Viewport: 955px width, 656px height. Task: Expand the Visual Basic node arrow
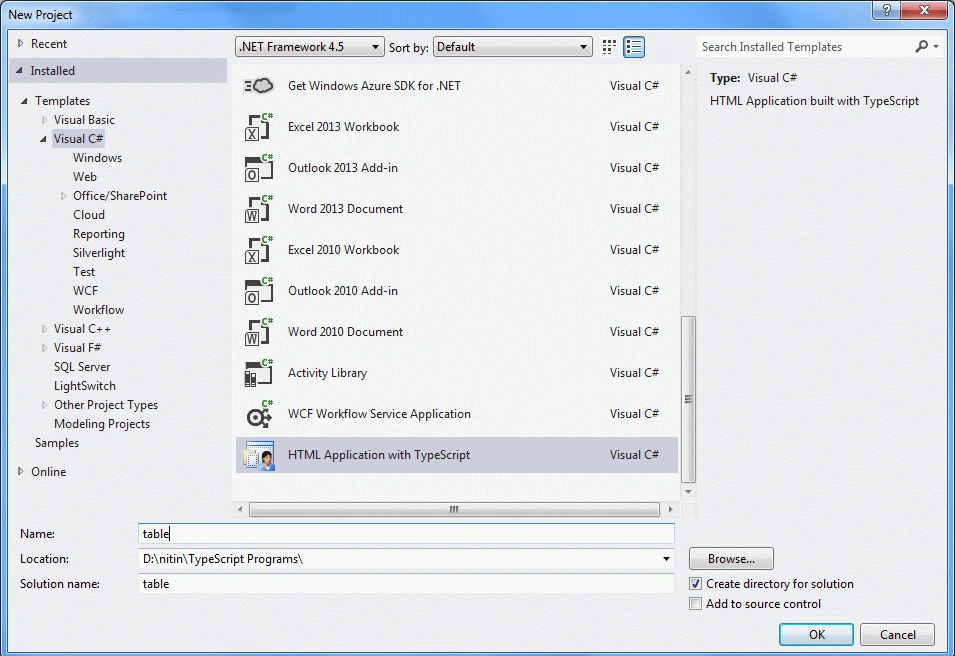(44, 120)
